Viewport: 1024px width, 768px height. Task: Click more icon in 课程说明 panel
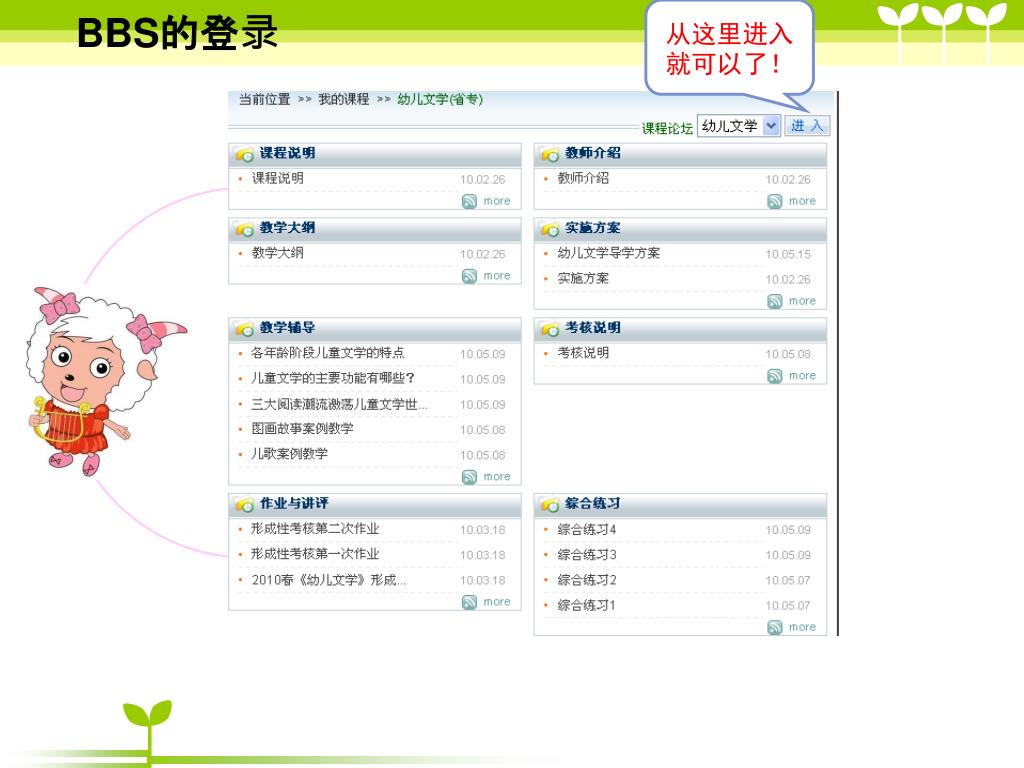coord(470,201)
